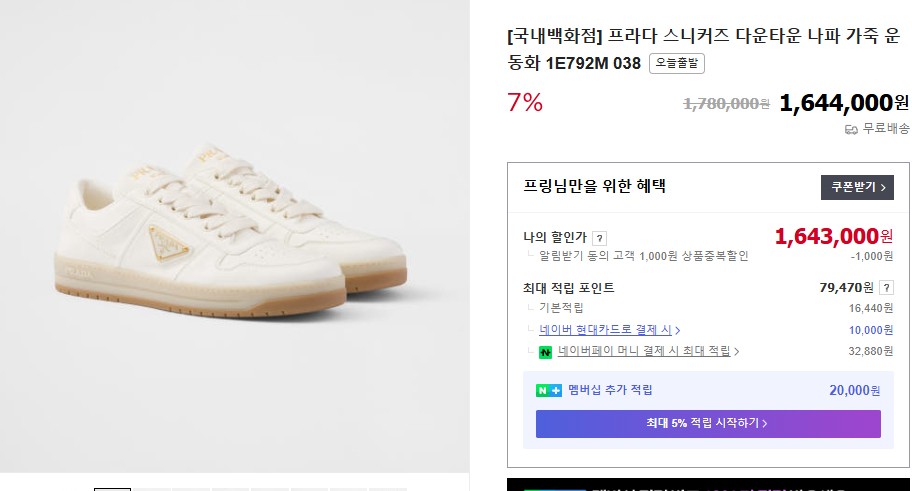912x491 pixels.
Task: Click the question mark beside 최대 적립 포인트
Action: [x=886, y=288]
